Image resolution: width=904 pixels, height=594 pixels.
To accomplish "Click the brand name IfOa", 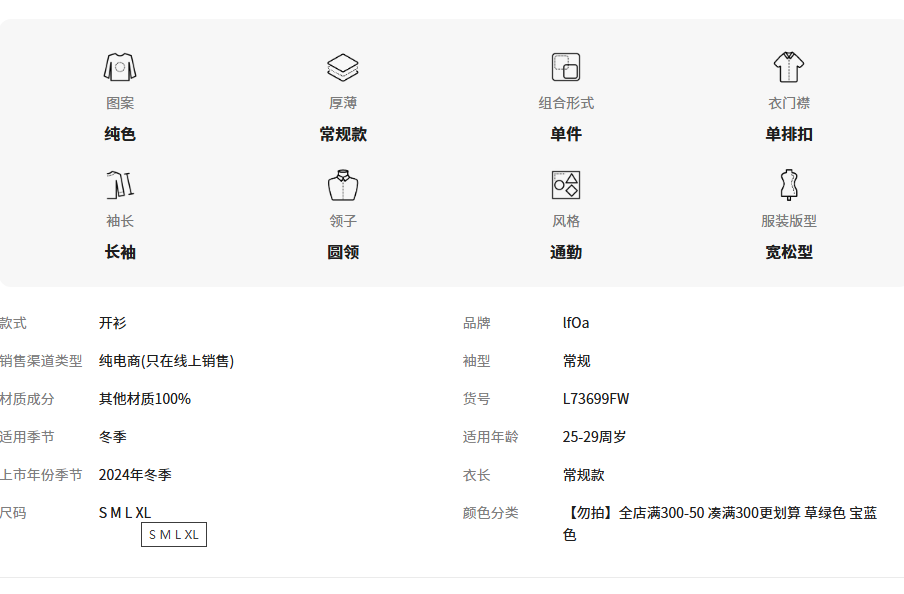I will pos(576,323).
